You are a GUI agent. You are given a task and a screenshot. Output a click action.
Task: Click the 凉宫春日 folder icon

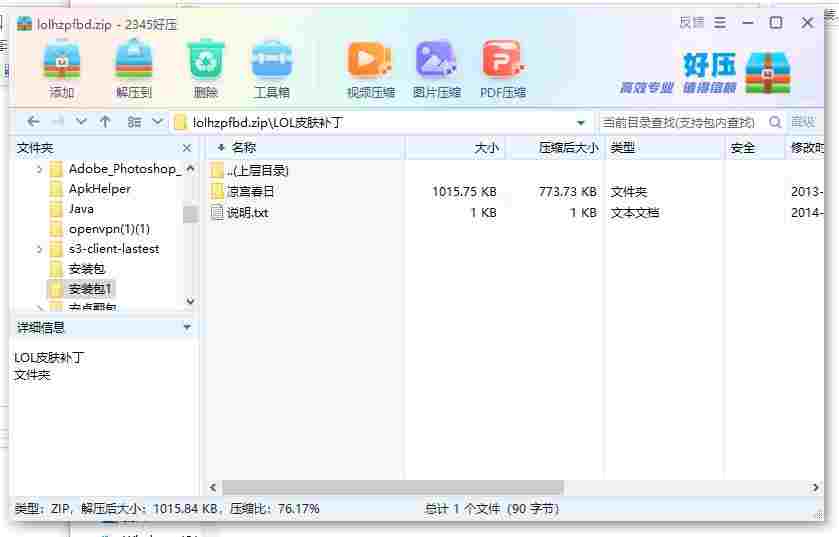point(217,191)
